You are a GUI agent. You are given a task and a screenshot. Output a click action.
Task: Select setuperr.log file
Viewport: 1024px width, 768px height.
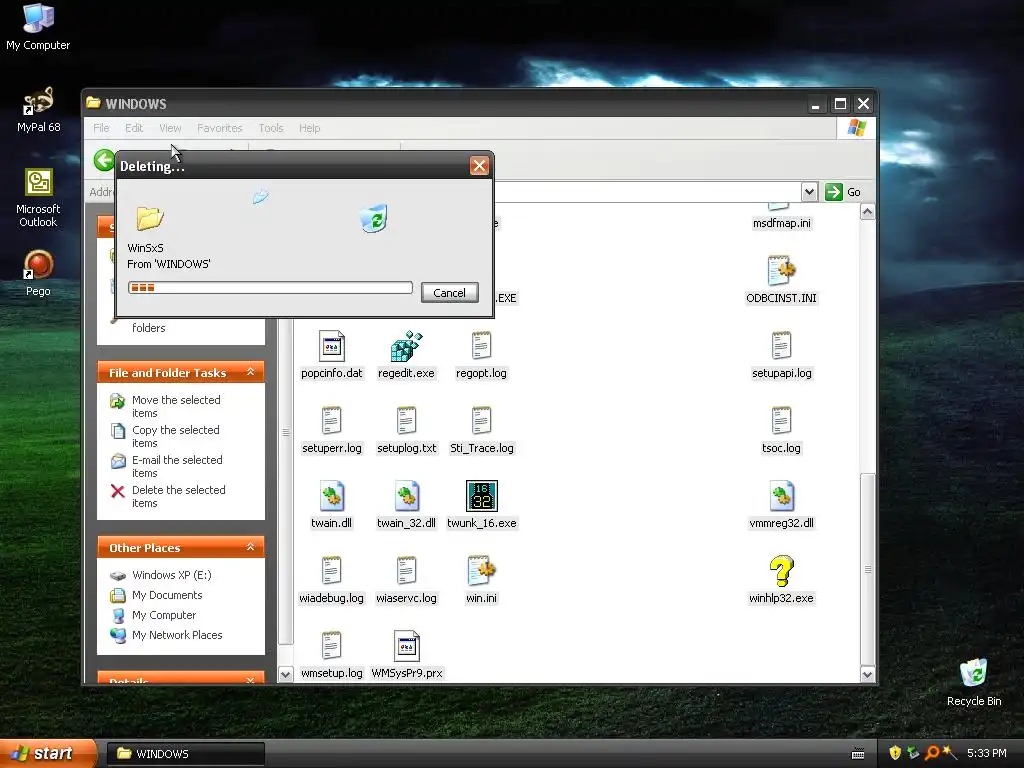click(332, 430)
